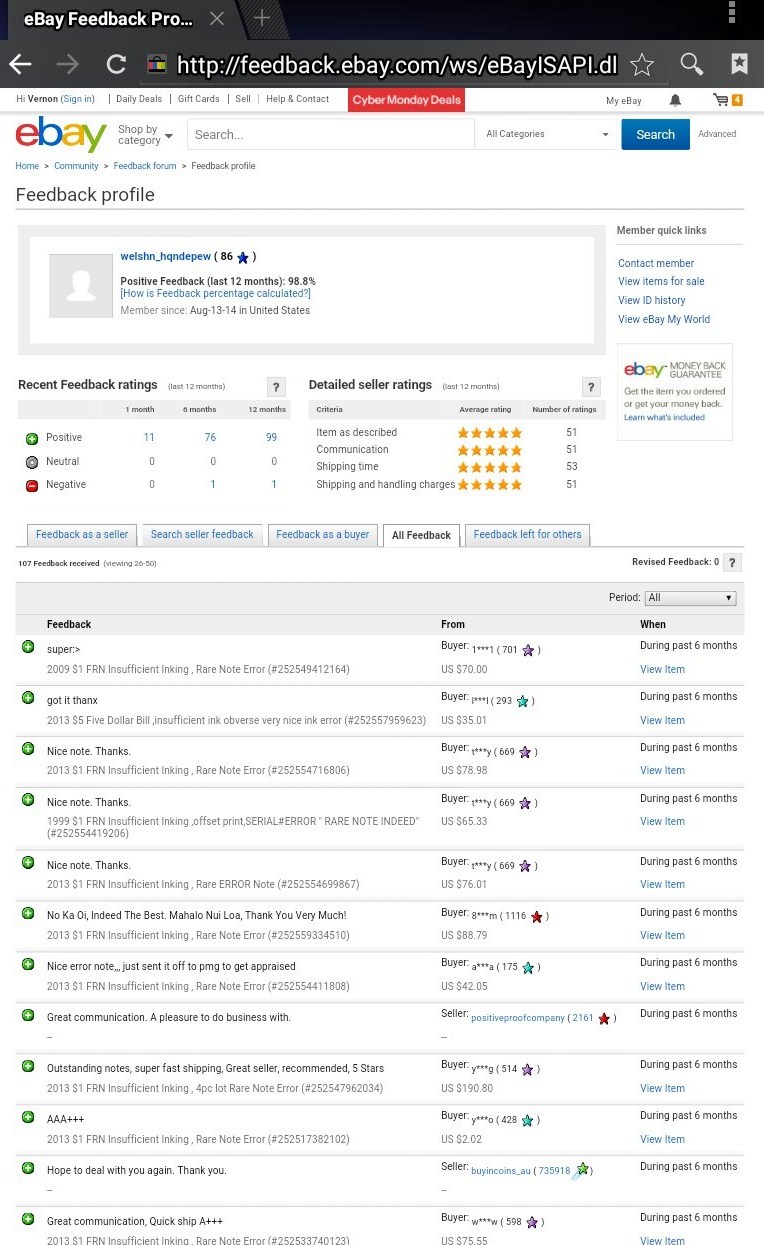Open How is Feedback percentage calculated link
764x1245 pixels.
click(215, 294)
